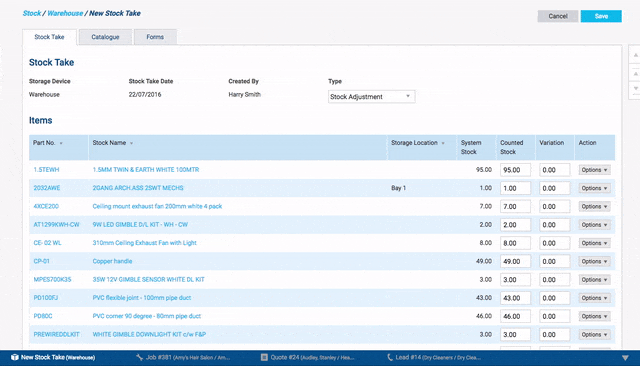Select Lead #14 bottom bar tab

pos(433,357)
